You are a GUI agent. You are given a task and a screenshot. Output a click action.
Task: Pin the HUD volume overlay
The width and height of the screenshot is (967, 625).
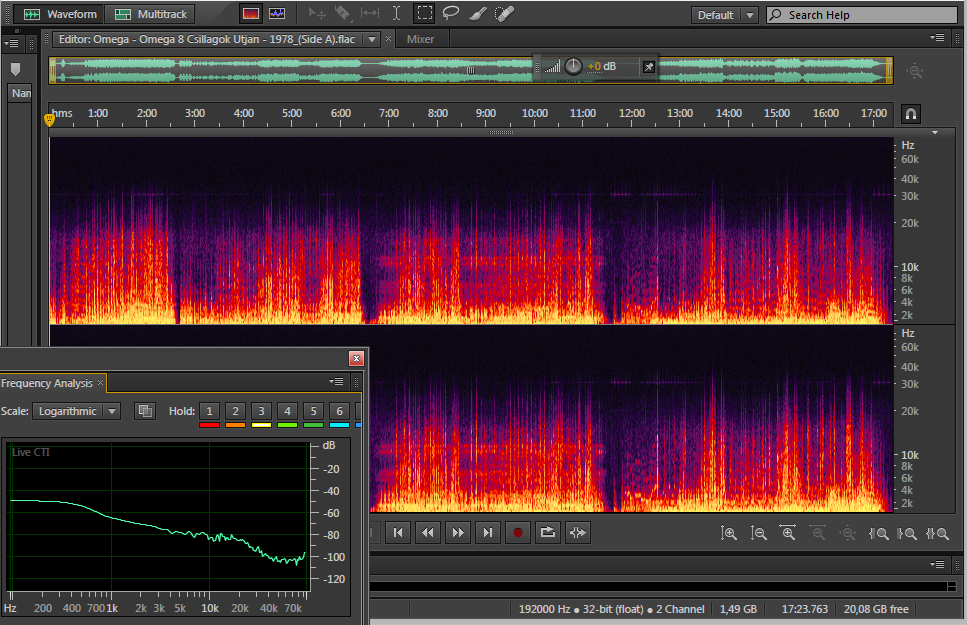pyautogui.click(x=649, y=67)
